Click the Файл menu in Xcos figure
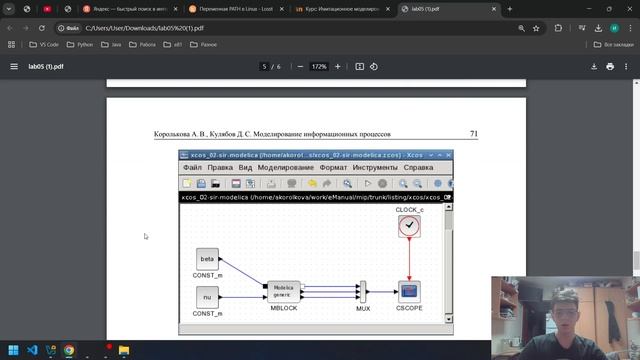Screen dimensions: 640x360 (192, 167)
